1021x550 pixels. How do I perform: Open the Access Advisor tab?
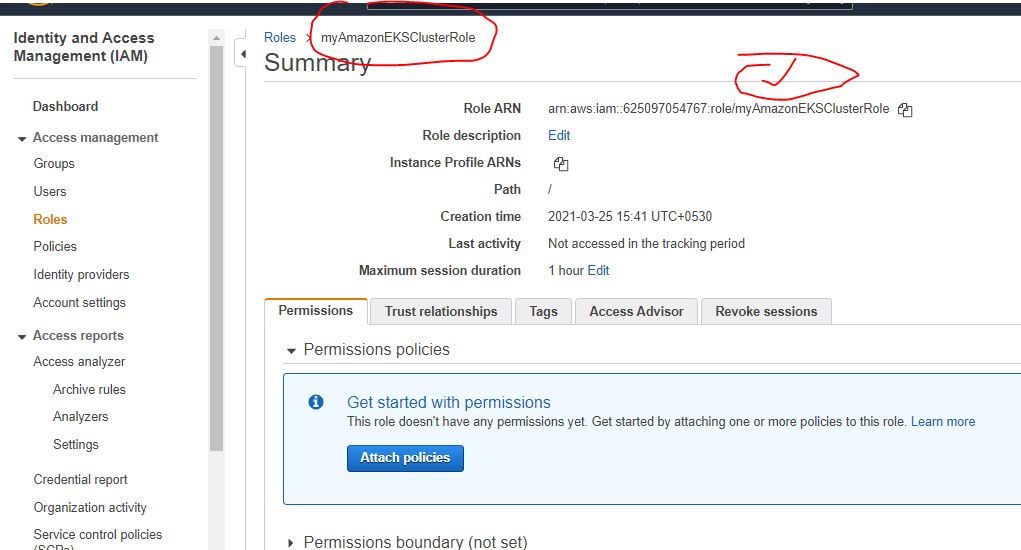click(x=636, y=311)
